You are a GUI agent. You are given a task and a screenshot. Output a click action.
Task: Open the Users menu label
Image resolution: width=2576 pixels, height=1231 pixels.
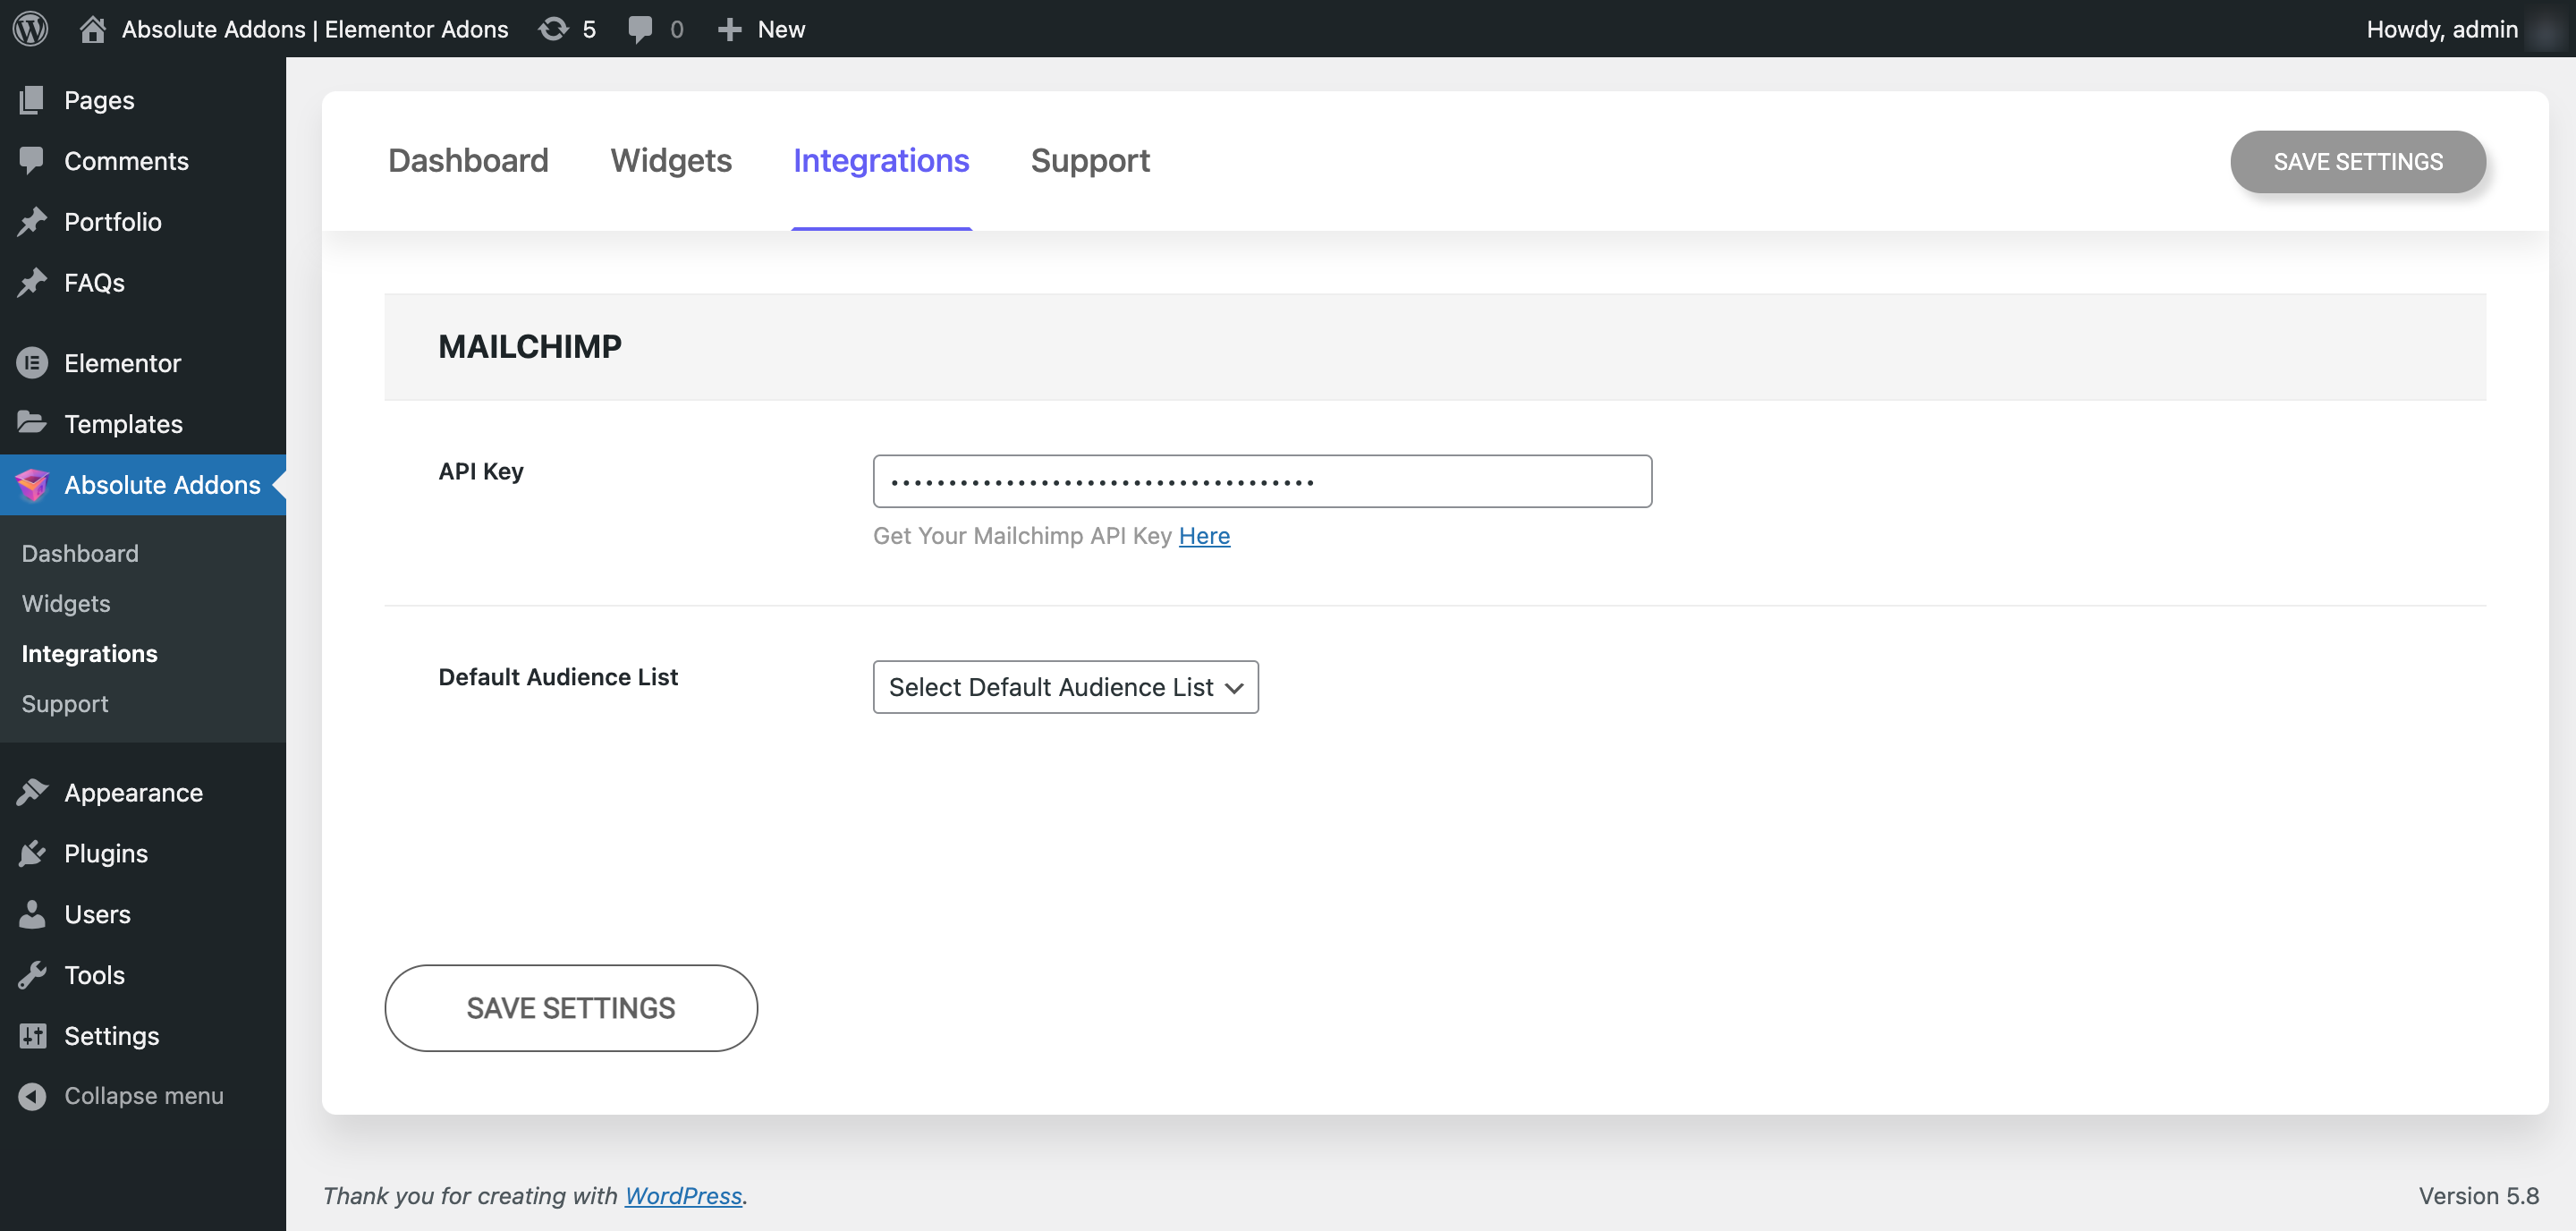(x=97, y=914)
